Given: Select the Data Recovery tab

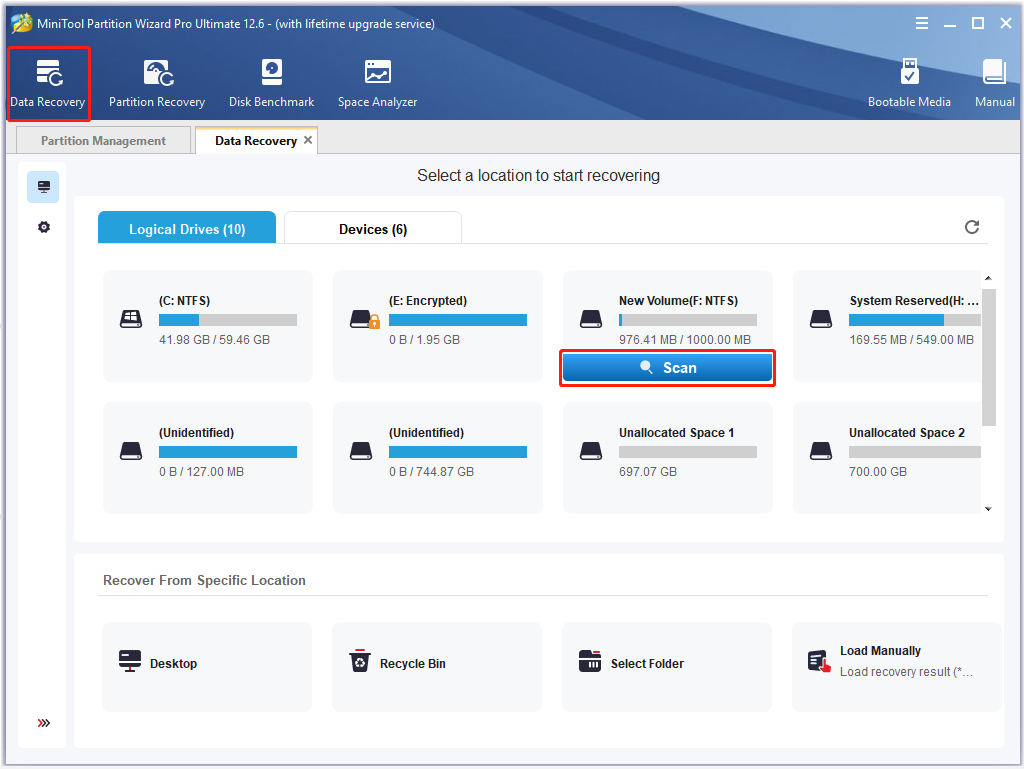Looking at the screenshot, I should click(255, 140).
